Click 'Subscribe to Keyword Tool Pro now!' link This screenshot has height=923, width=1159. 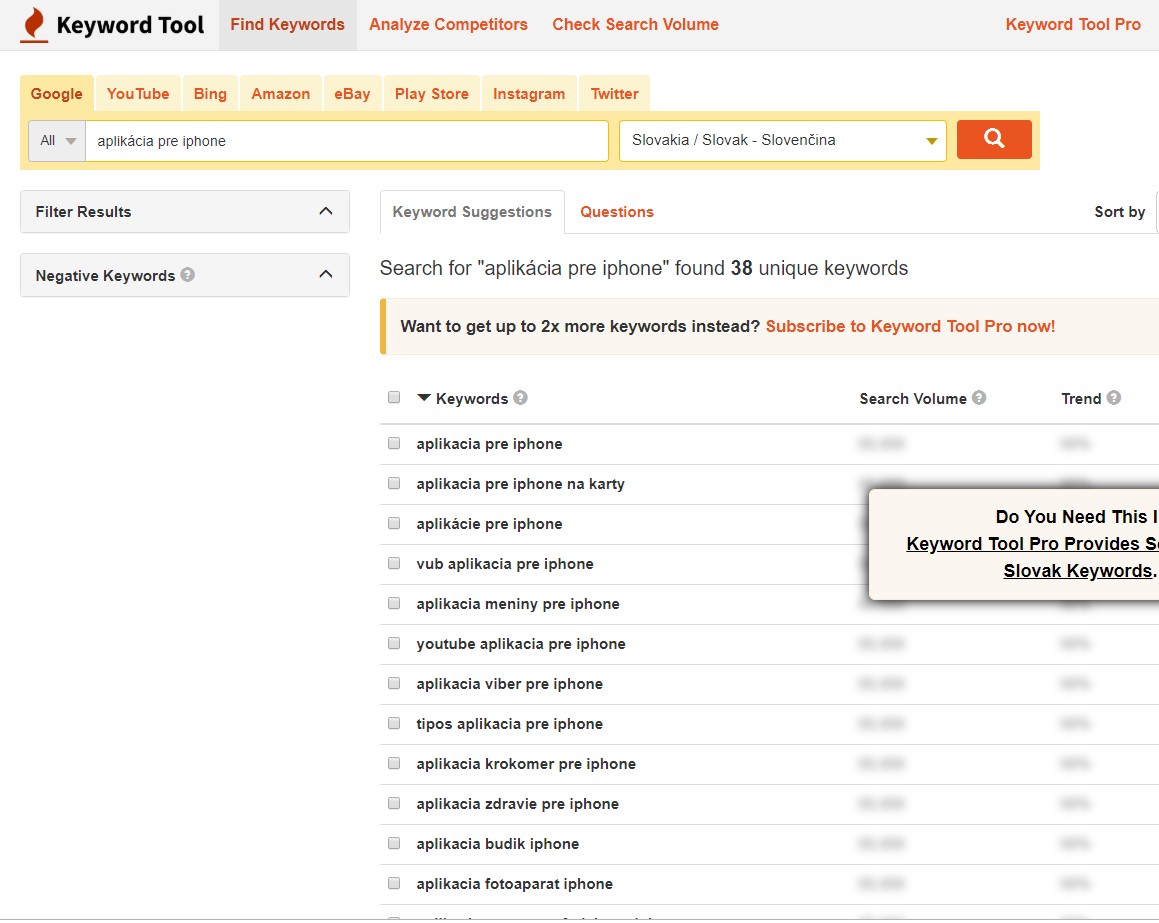click(910, 326)
